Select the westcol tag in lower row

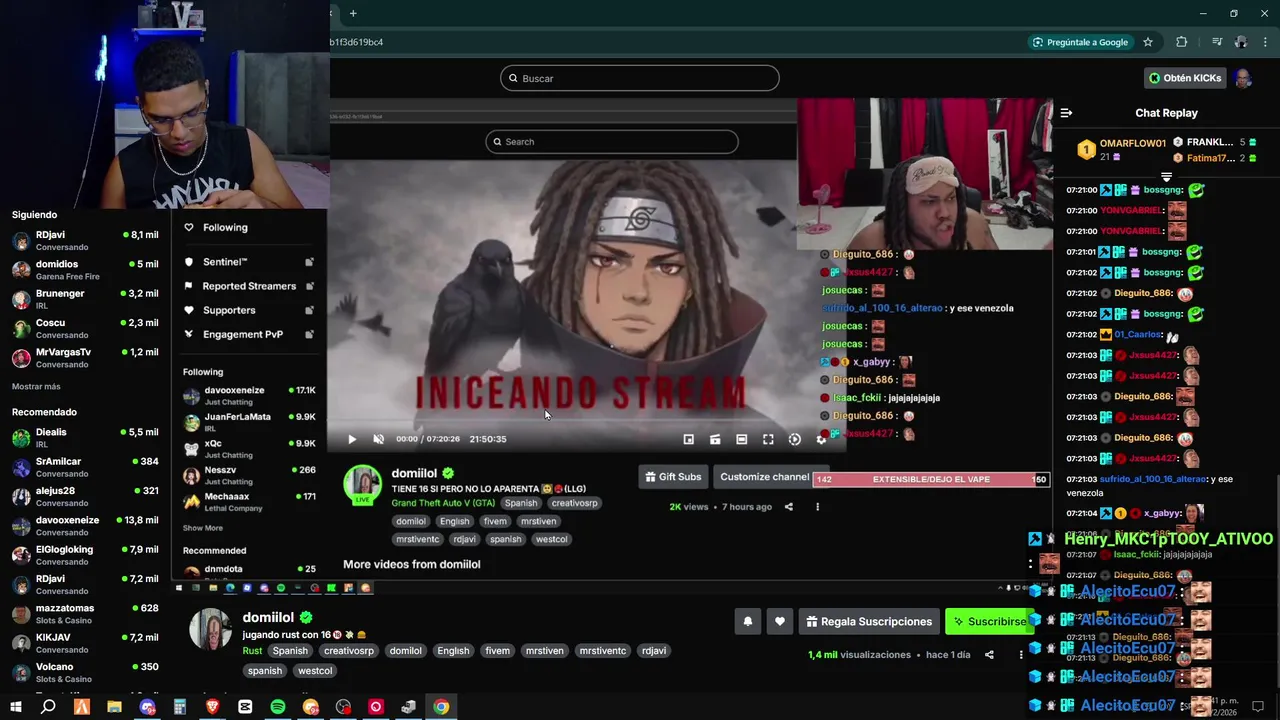pyautogui.click(x=315, y=671)
